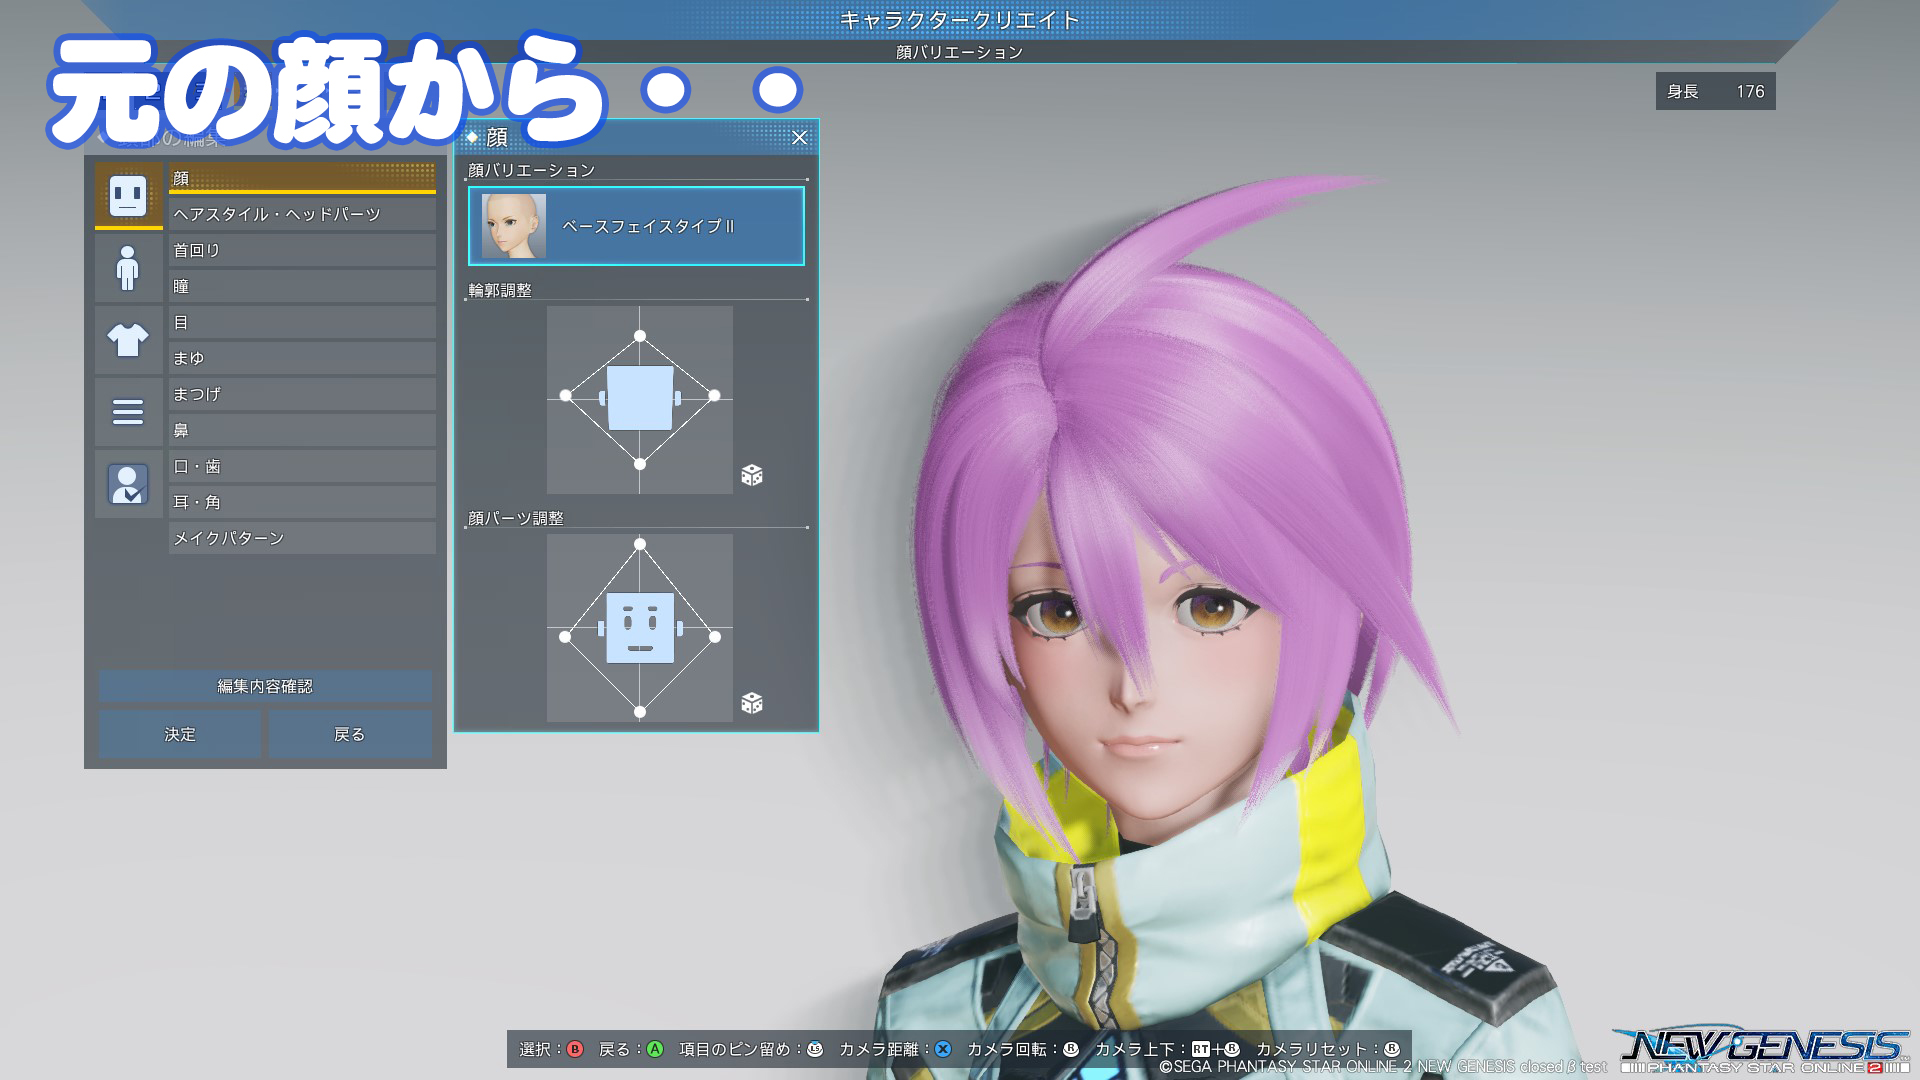The image size is (1920, 1080).
Task: Click bottom handle of contour adjustment pad
Action: coord(640,464)
